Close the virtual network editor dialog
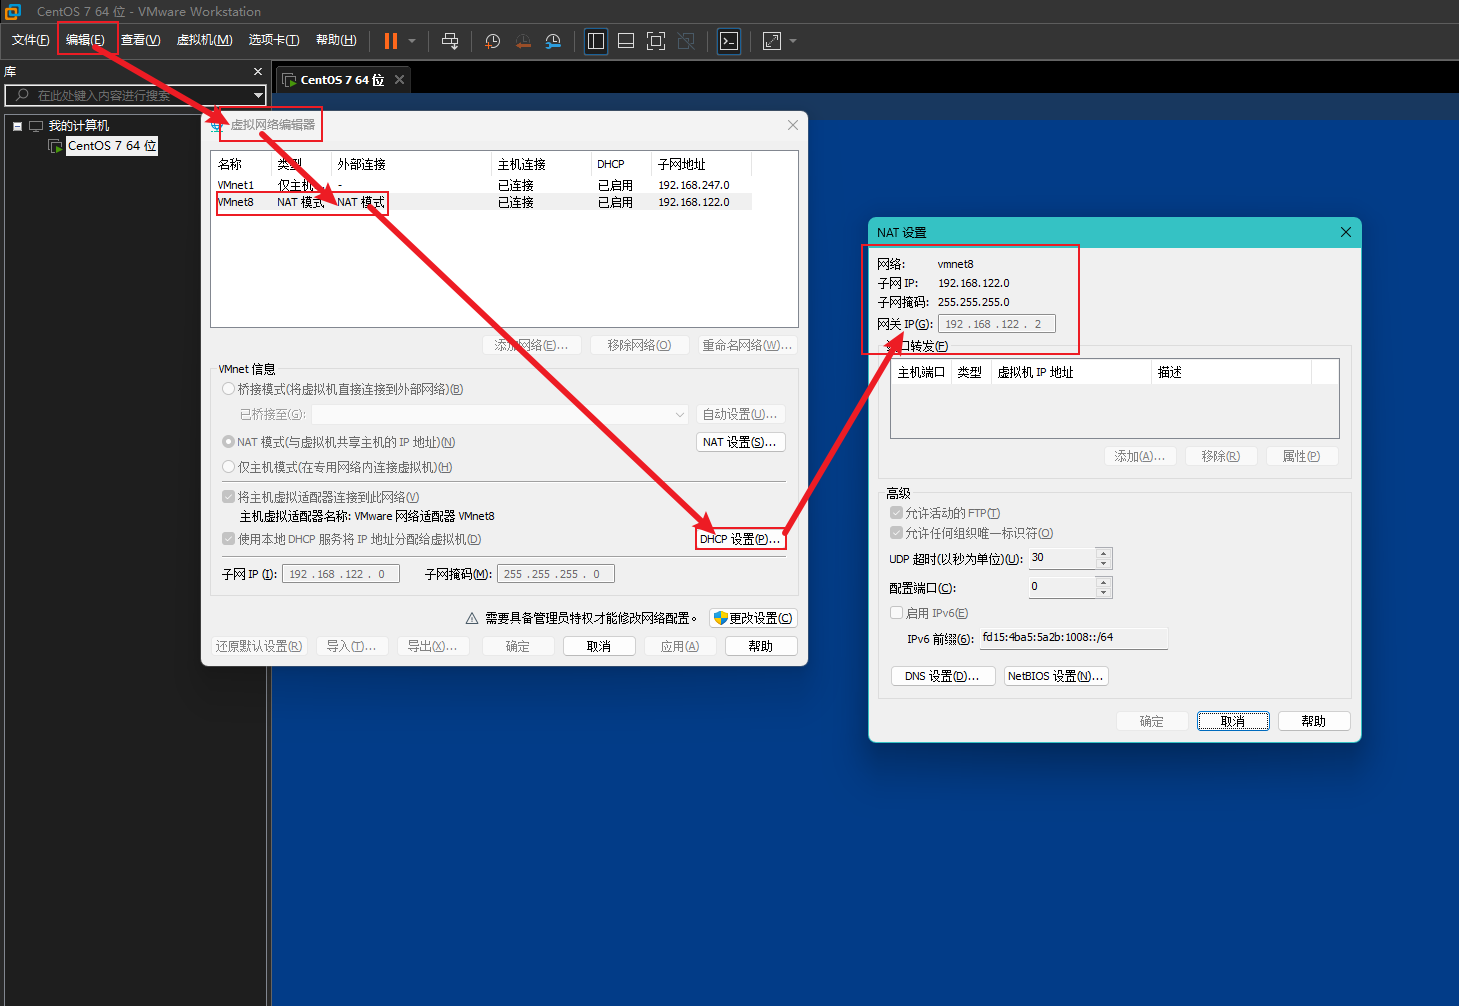Image resolution: width=1459 pixels, height=1006 pixels. pyautogui.click(x=793, y=125)
